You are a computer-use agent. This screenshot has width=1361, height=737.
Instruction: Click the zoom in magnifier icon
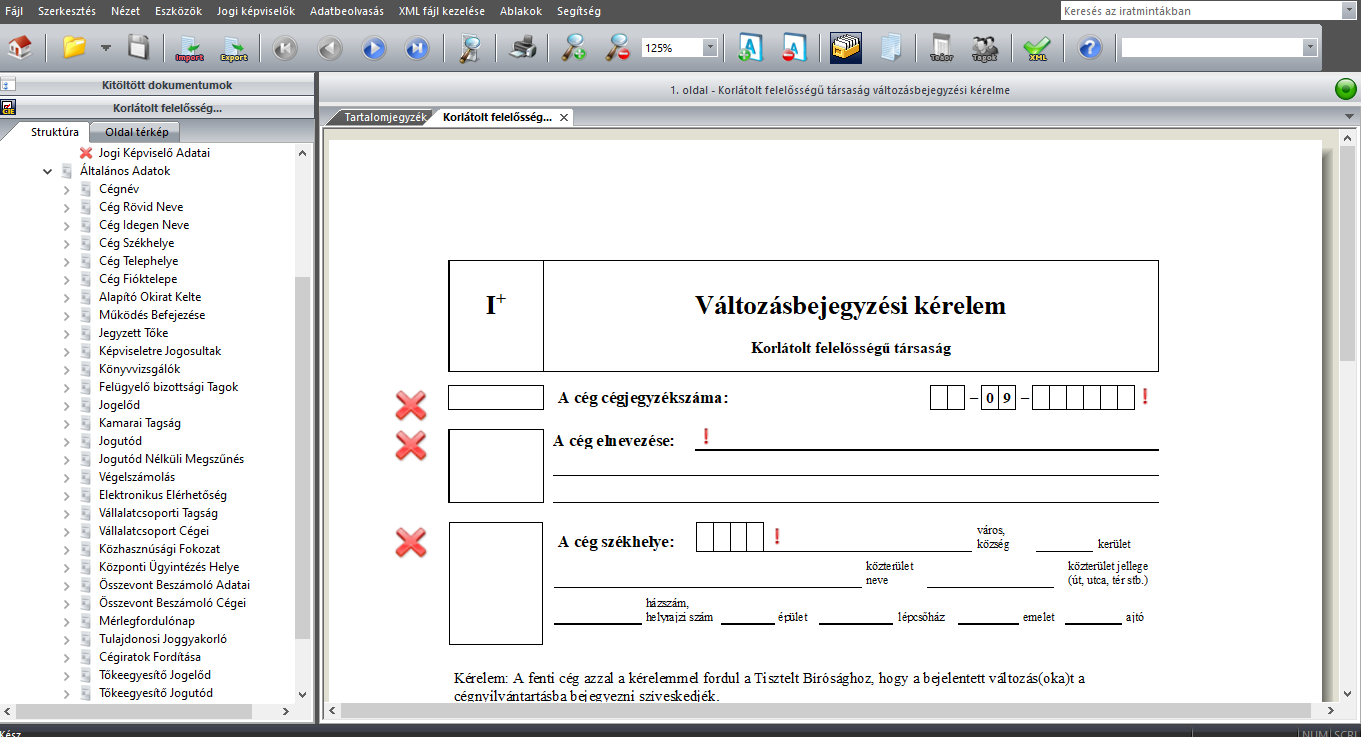point(574,48)
